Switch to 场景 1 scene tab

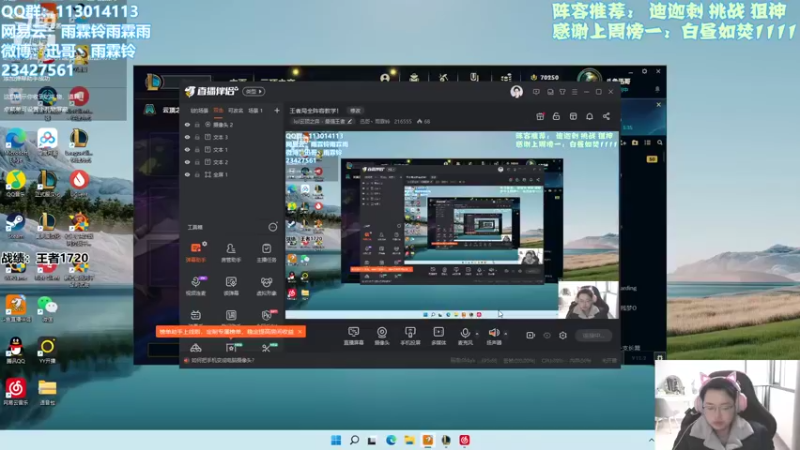pos(255,110)
